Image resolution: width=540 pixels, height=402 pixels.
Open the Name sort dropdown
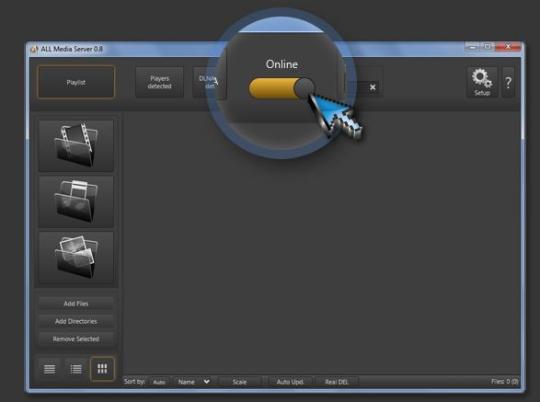pos(194,382)
